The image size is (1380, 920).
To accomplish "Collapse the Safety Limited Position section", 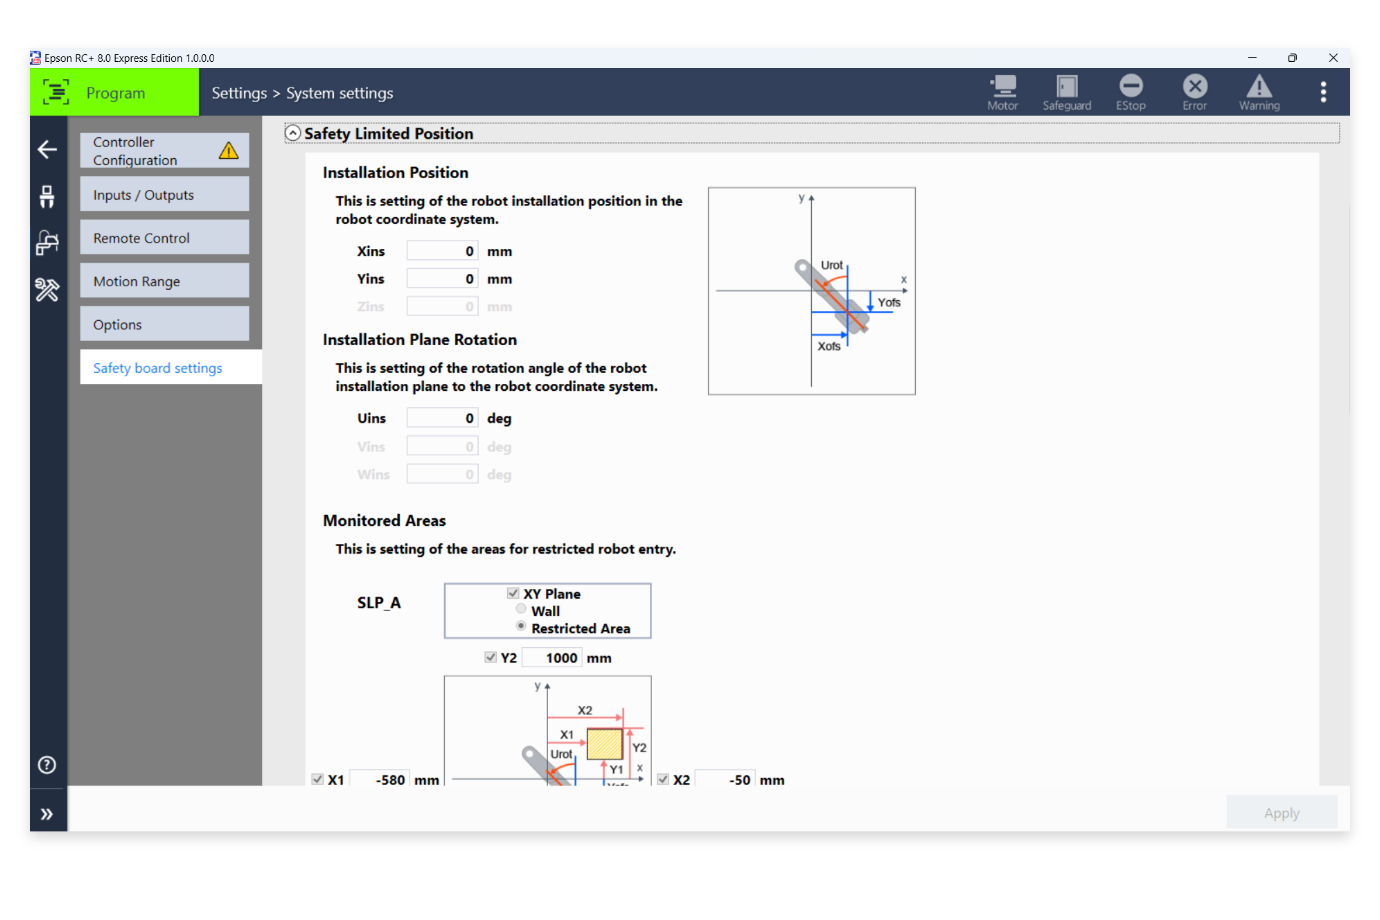I will [293, 133].
